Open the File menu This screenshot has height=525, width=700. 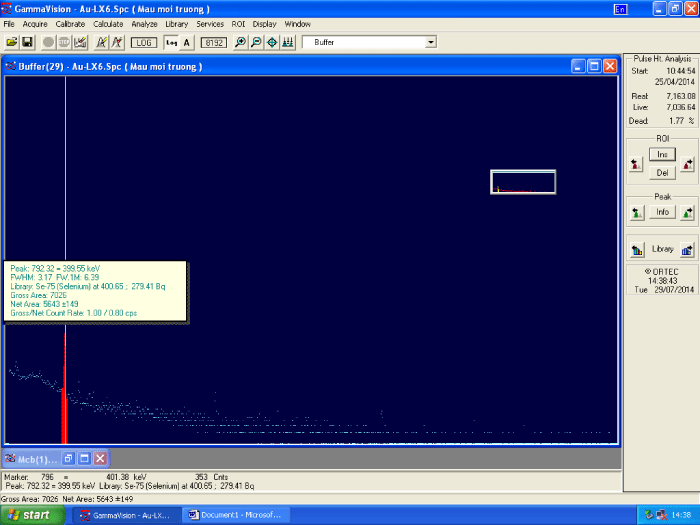(x=9, y=24)
